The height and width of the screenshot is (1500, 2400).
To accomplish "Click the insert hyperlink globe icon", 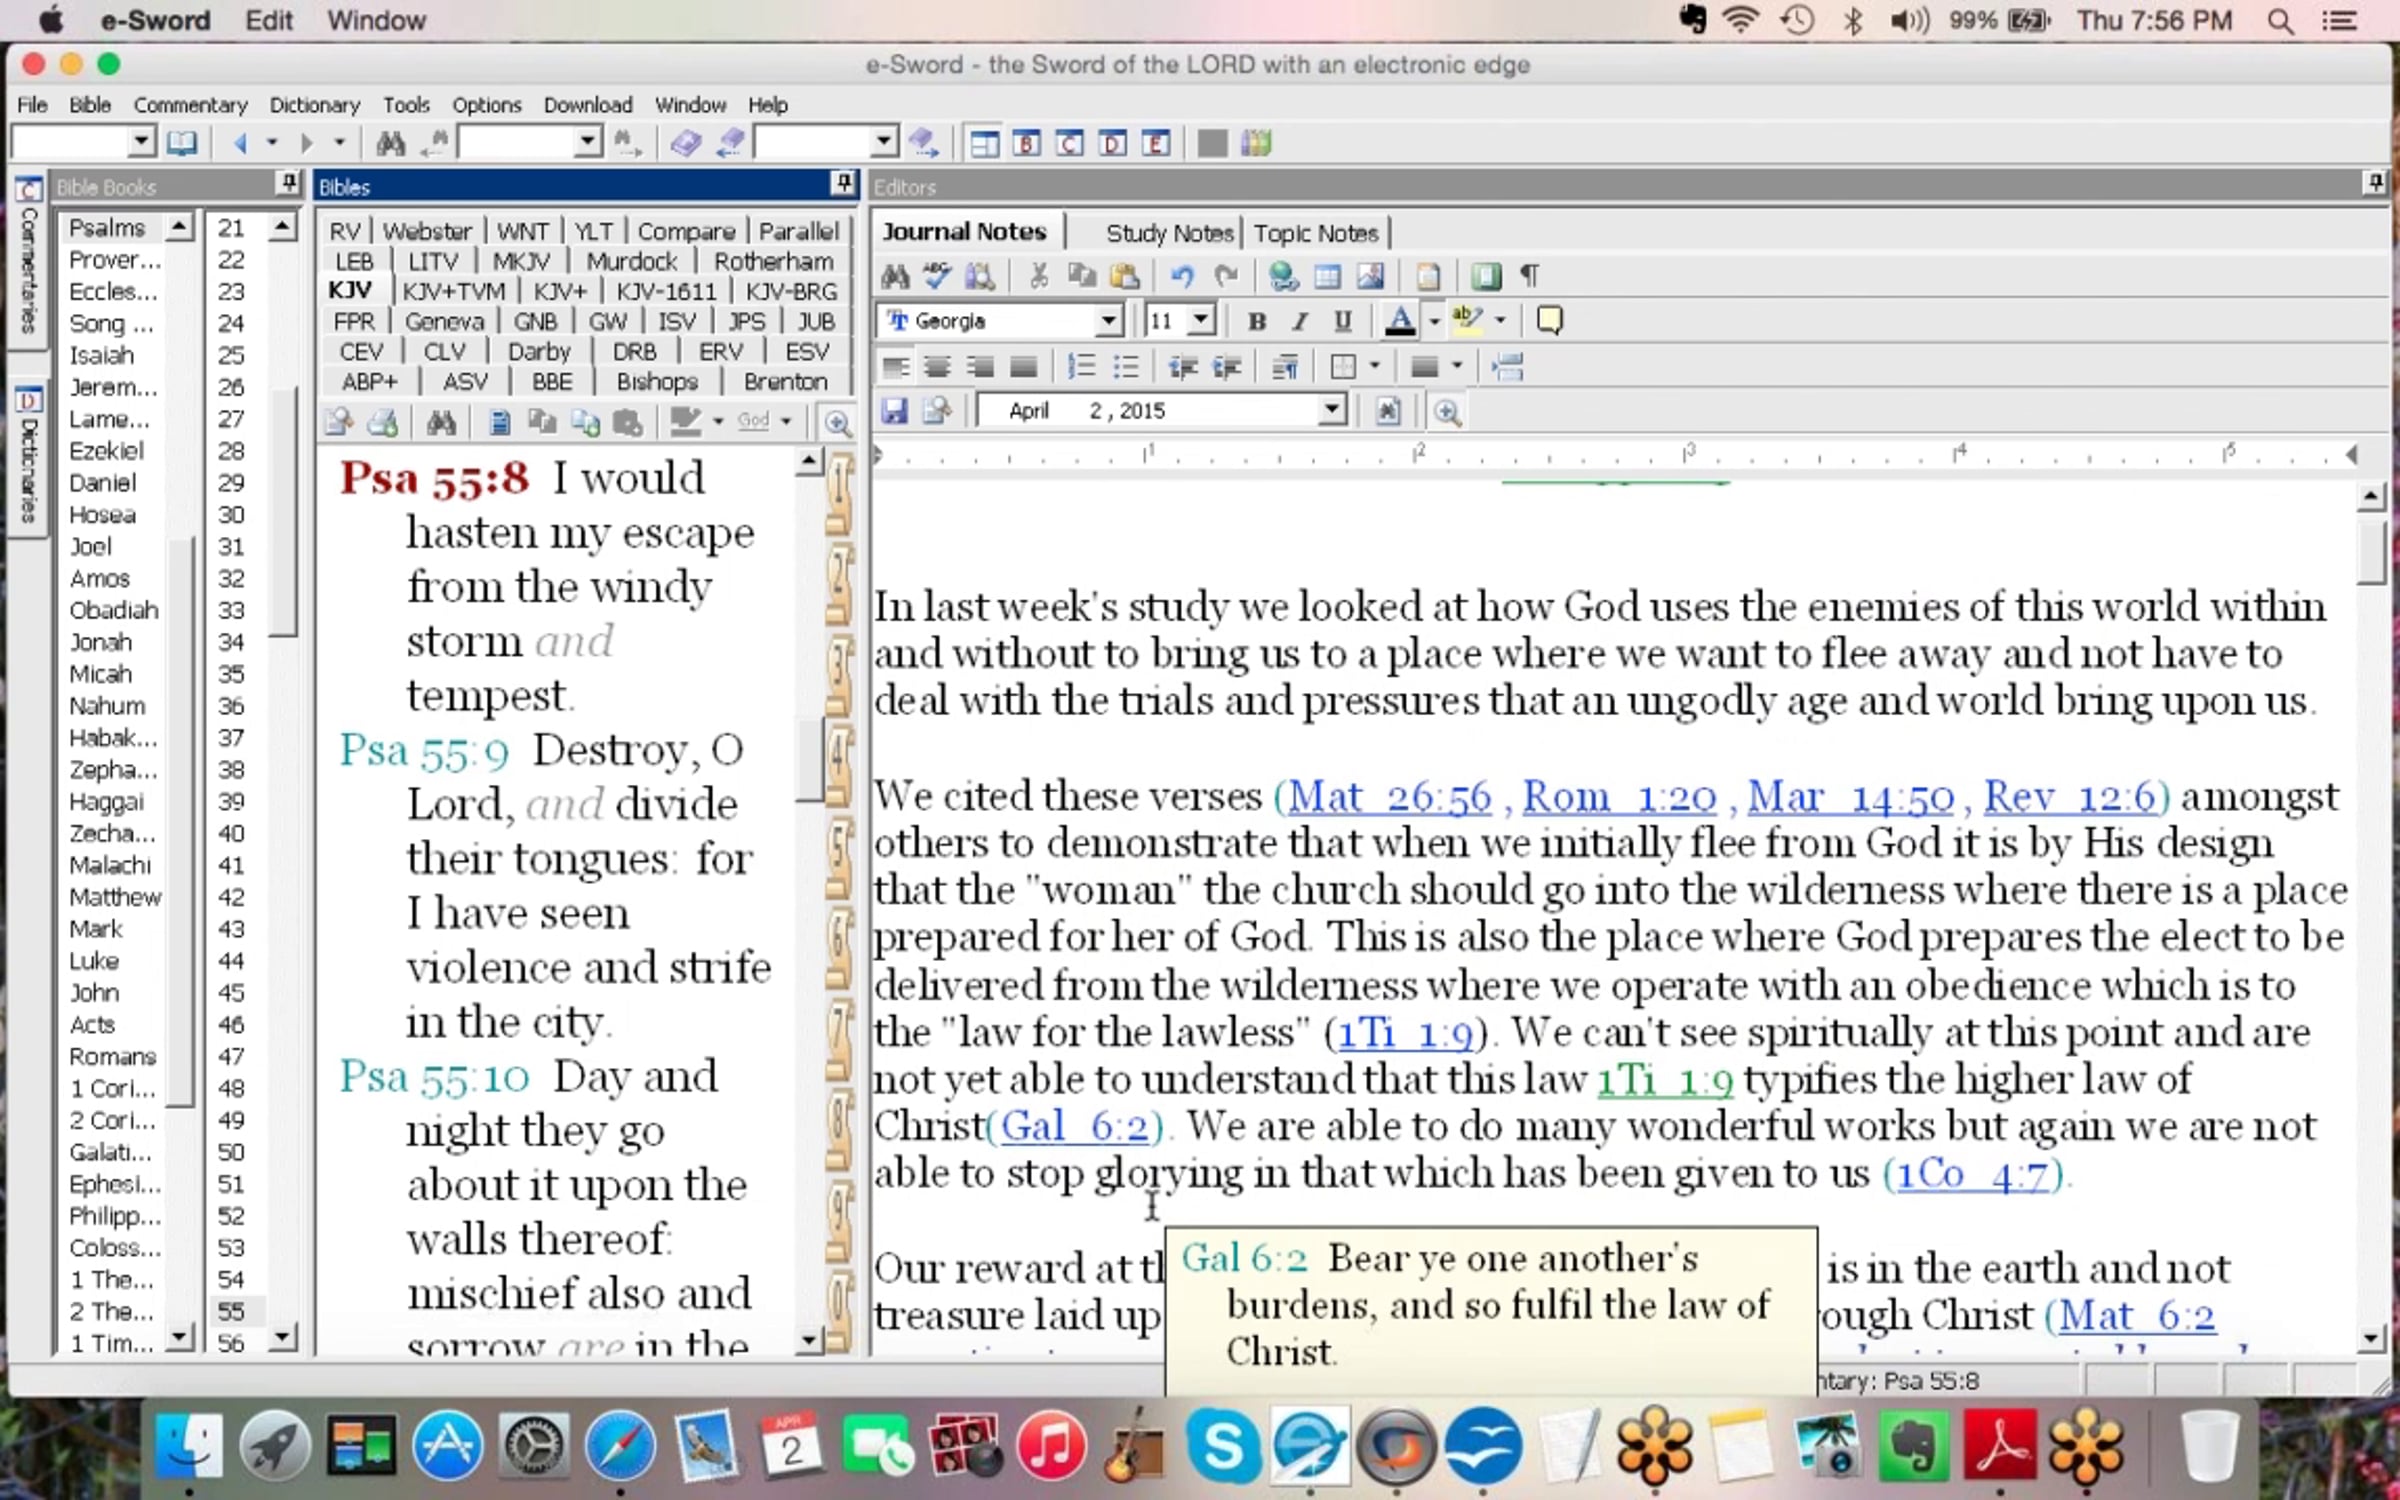I will tap(1283, 276).
